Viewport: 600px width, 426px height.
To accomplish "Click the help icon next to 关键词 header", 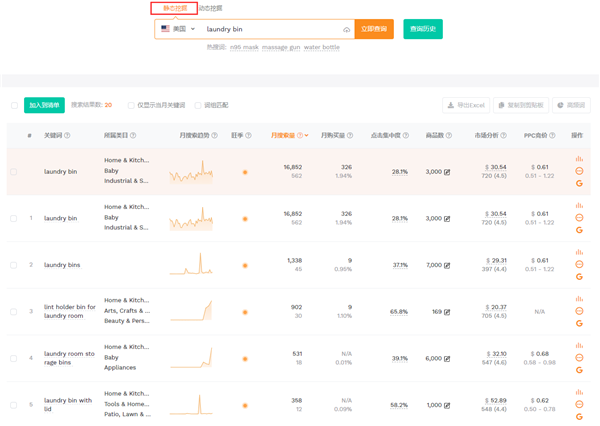I will pyautogui.click(x=67, y=135).
